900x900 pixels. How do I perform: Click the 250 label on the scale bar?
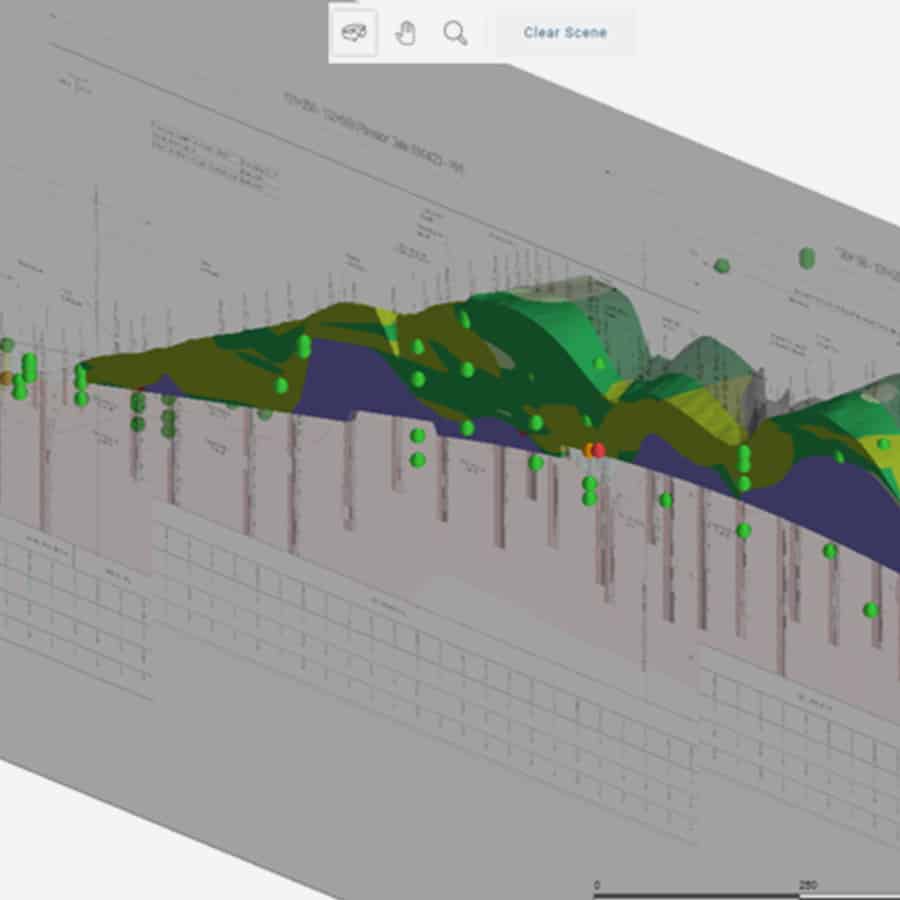[807, 885]
